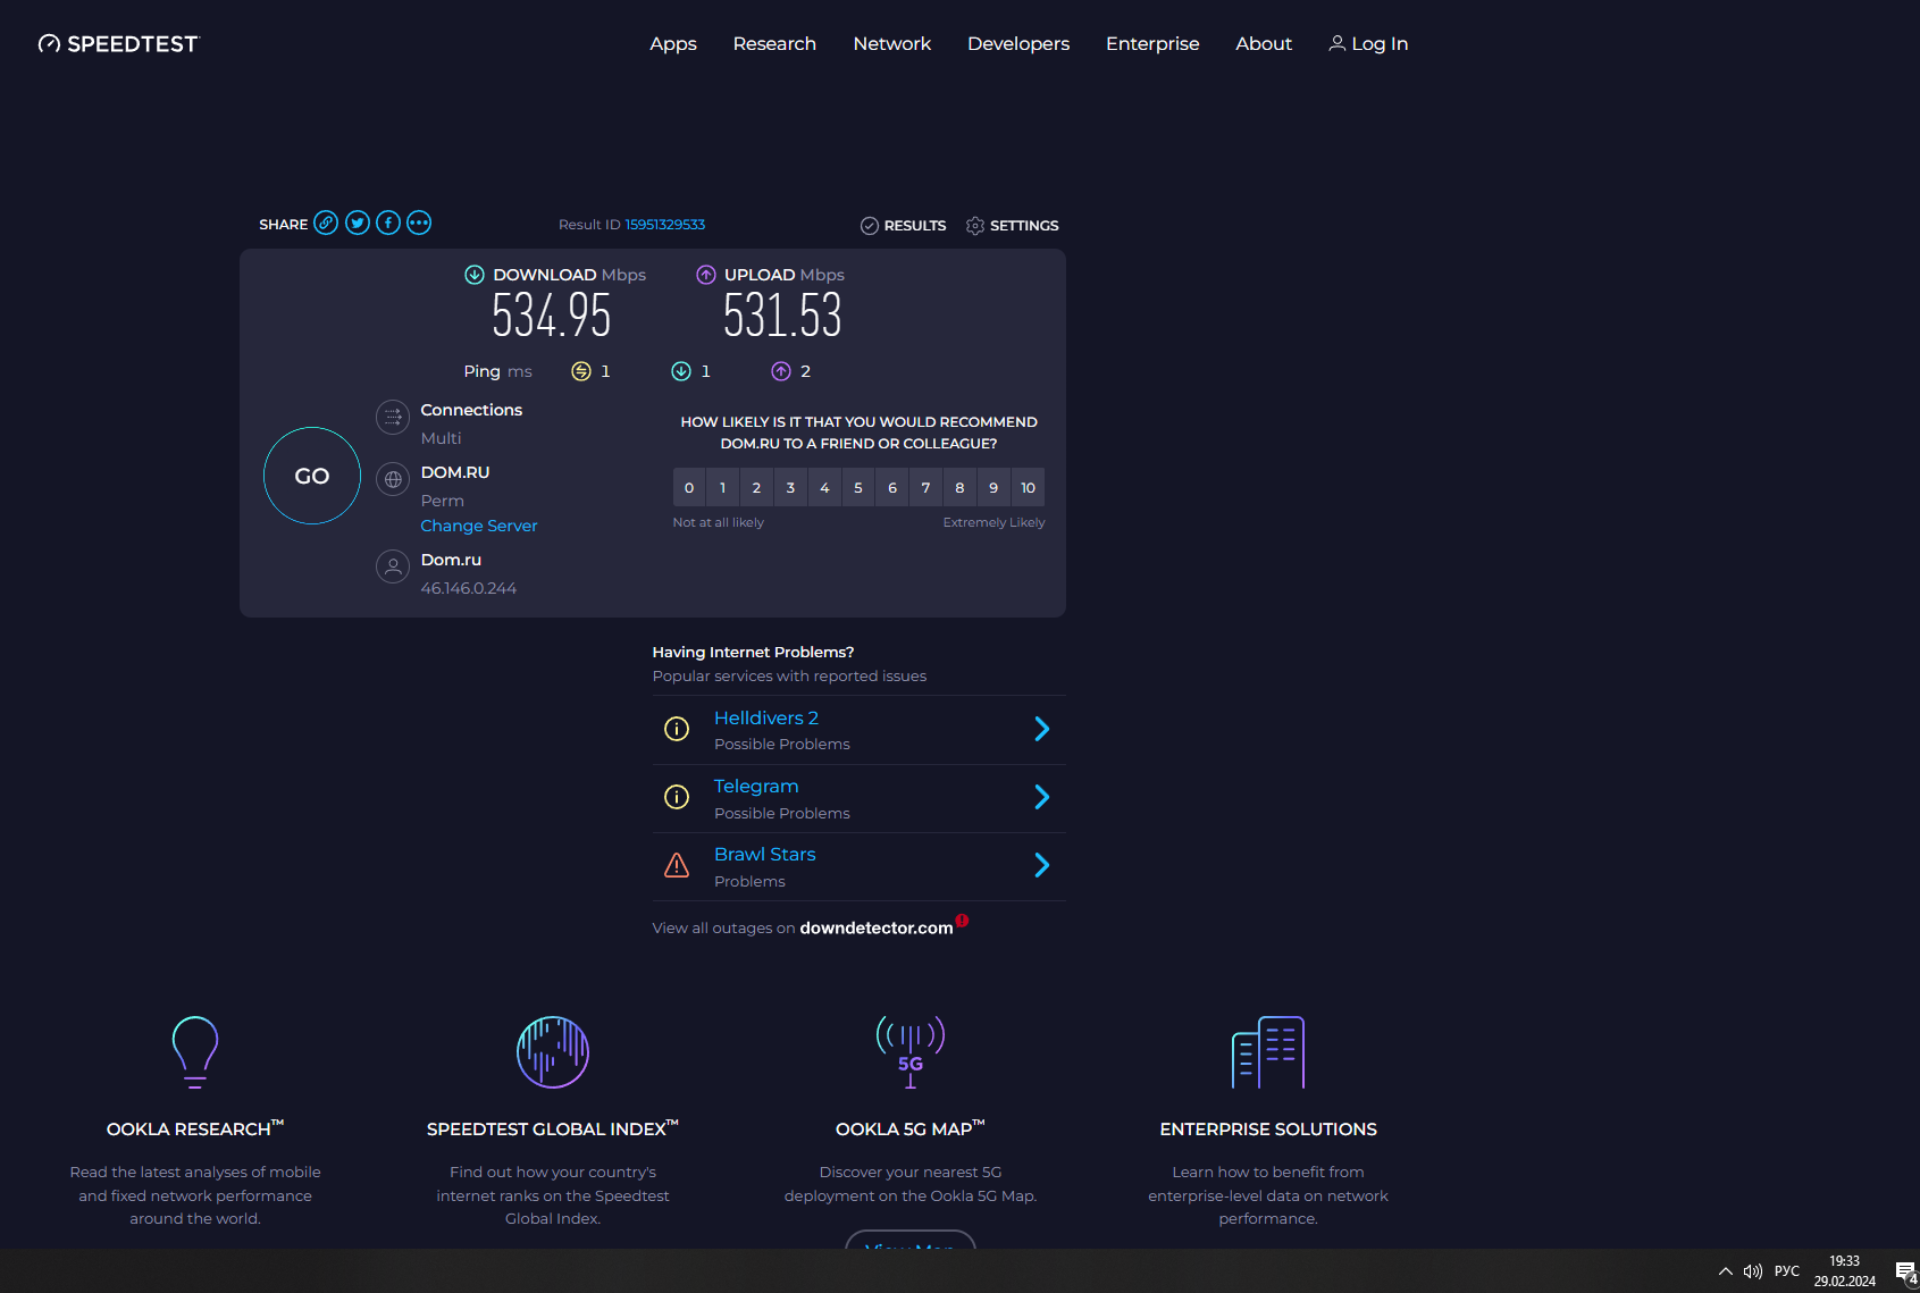Open the notification center icon

click(1906, 1272)
